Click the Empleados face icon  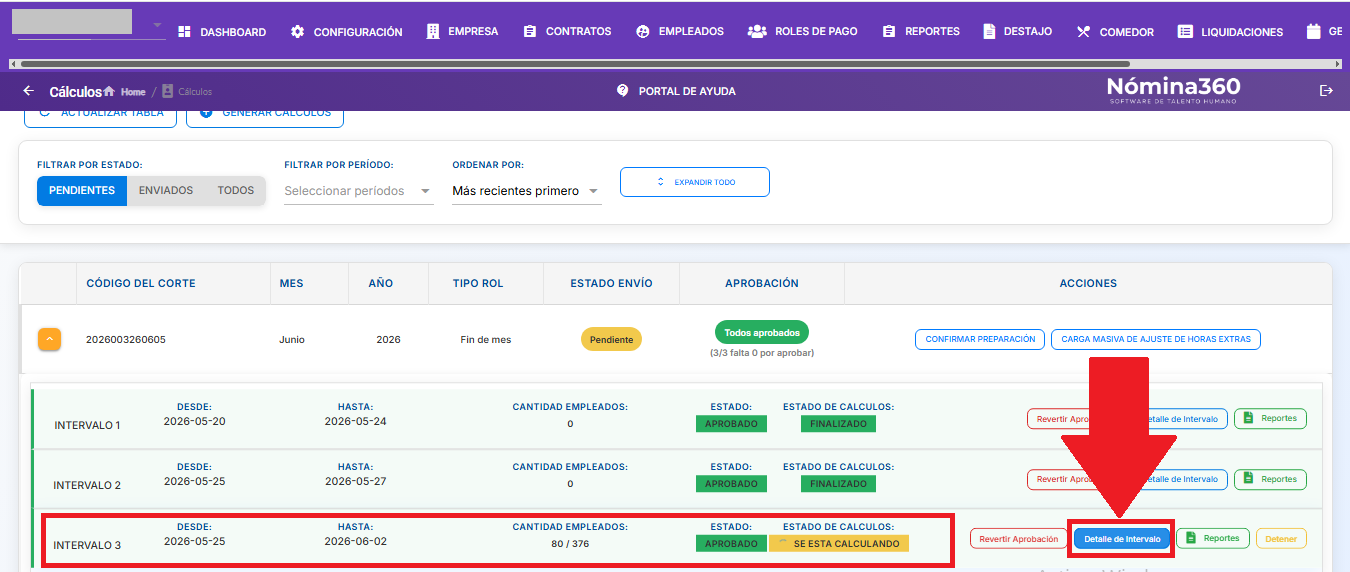click(x=643, y=32)
